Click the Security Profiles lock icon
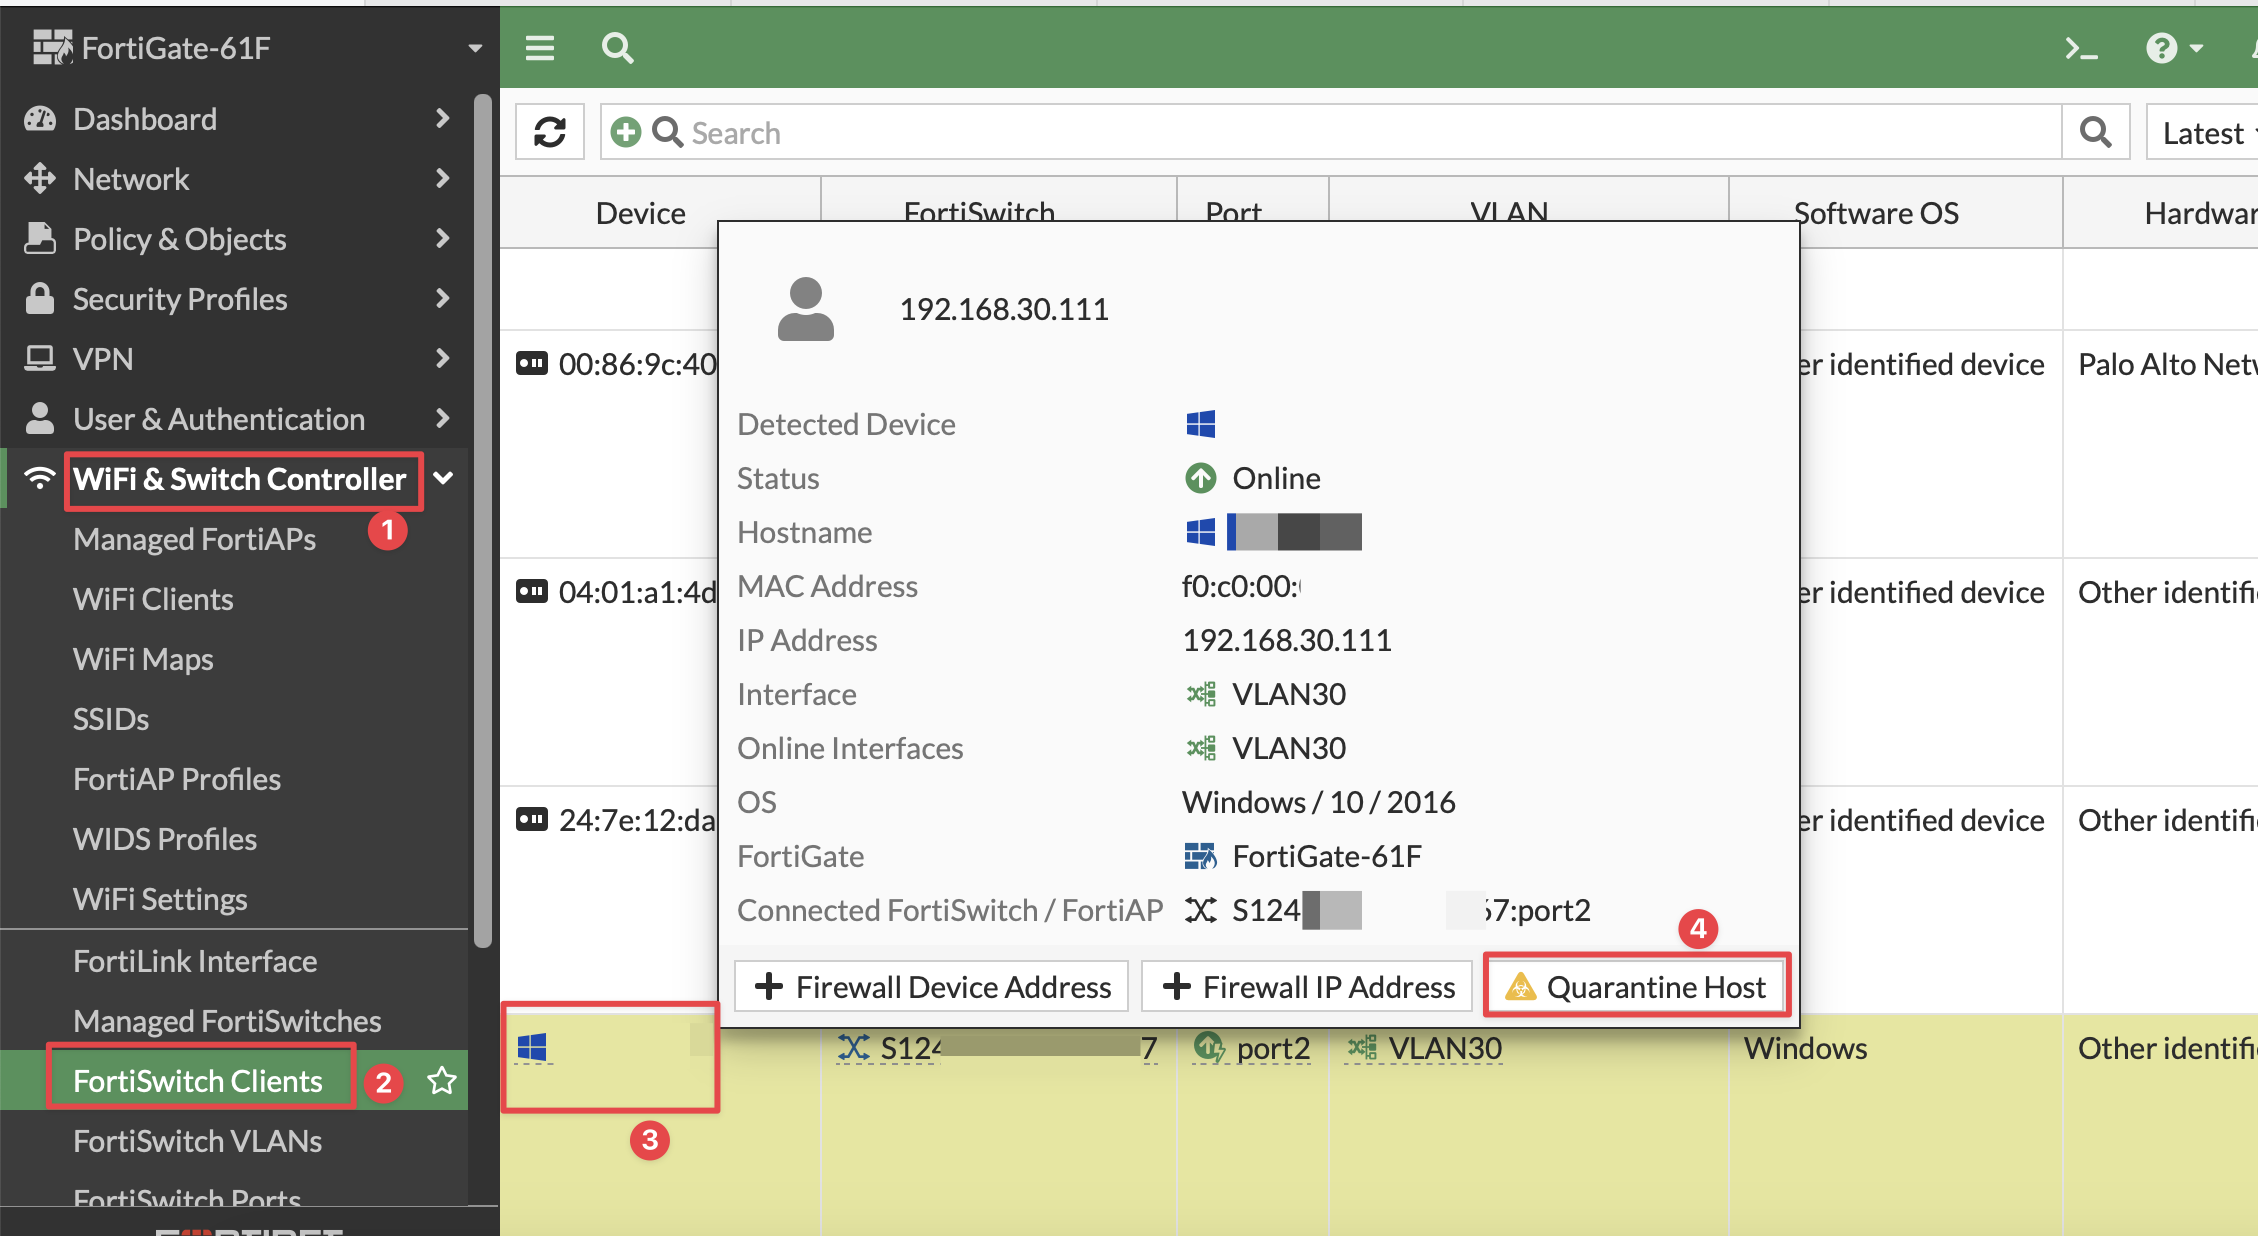This screenshot has width=2258, height=1236. (x=40, y=298)
